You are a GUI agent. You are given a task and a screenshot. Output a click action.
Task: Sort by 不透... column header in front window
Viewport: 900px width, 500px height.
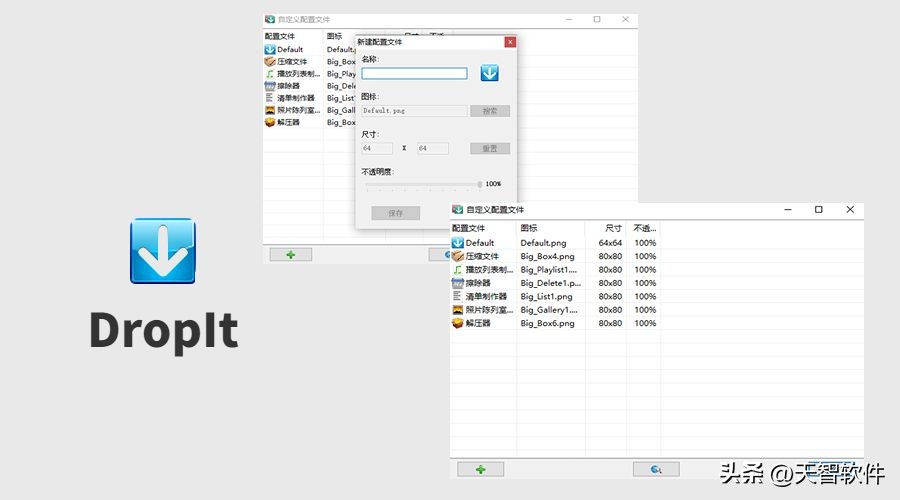click(643, 228)
